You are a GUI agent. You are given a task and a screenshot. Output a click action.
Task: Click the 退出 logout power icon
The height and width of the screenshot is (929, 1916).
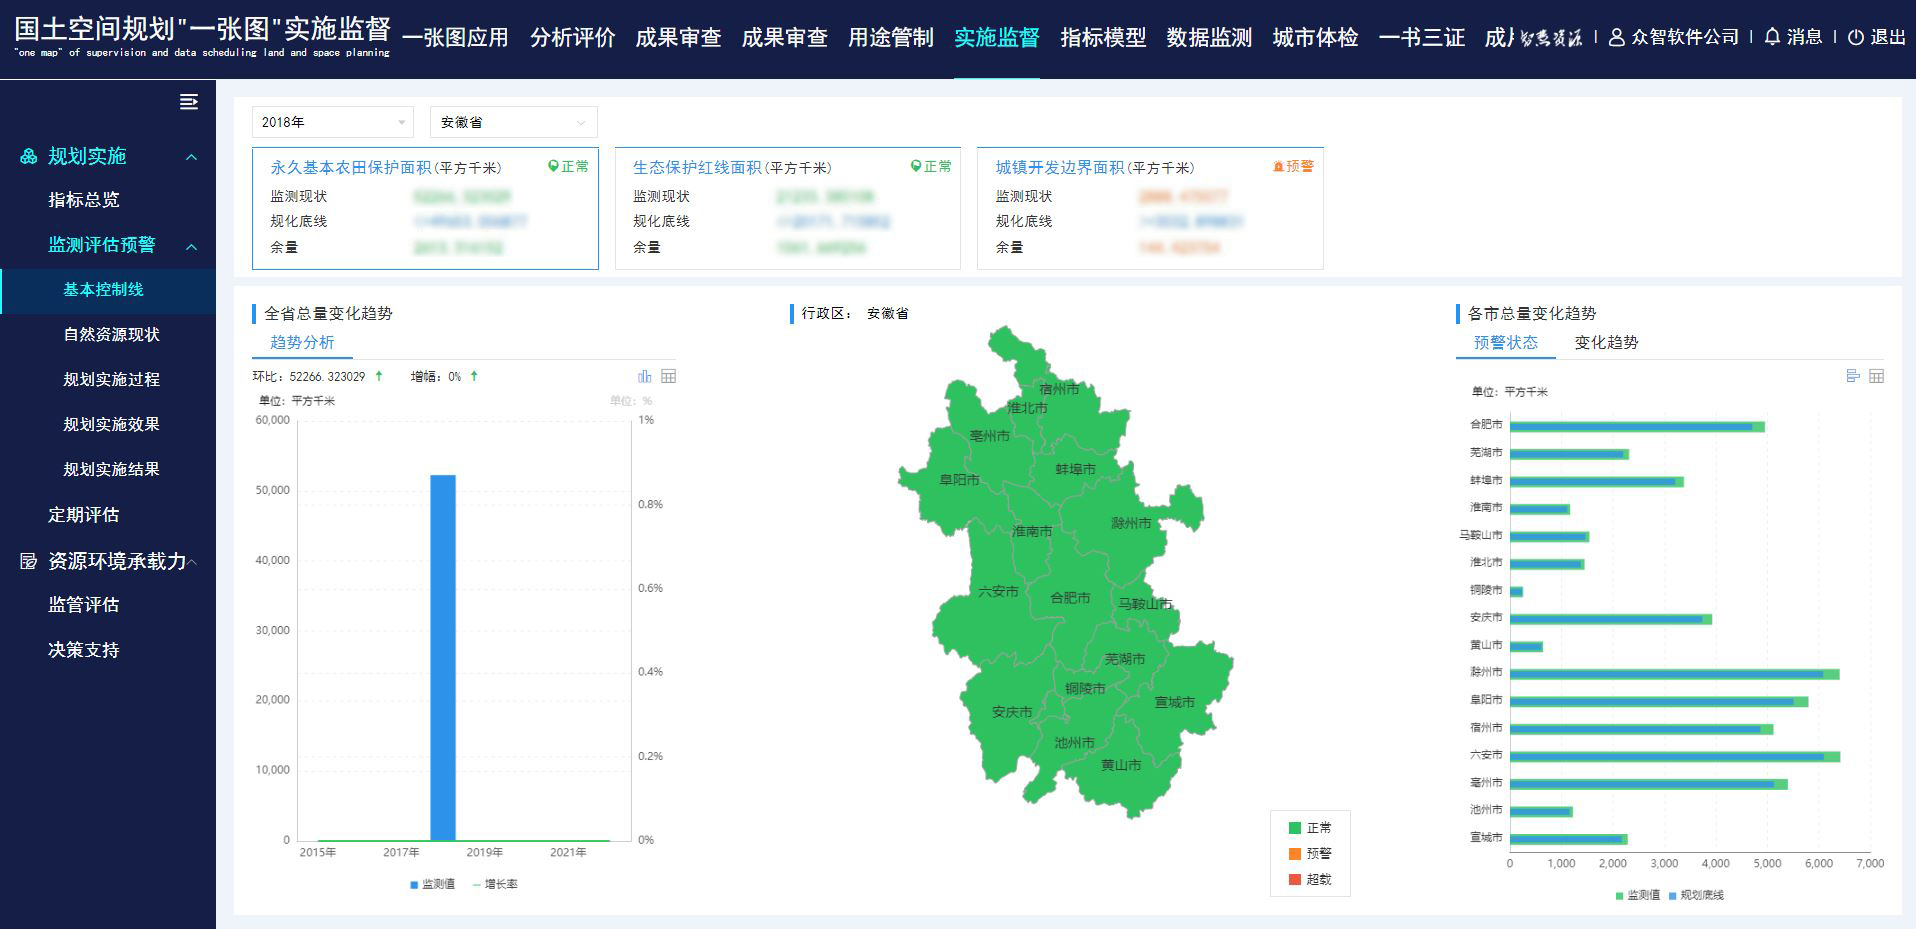click(x=1856, y=38)
